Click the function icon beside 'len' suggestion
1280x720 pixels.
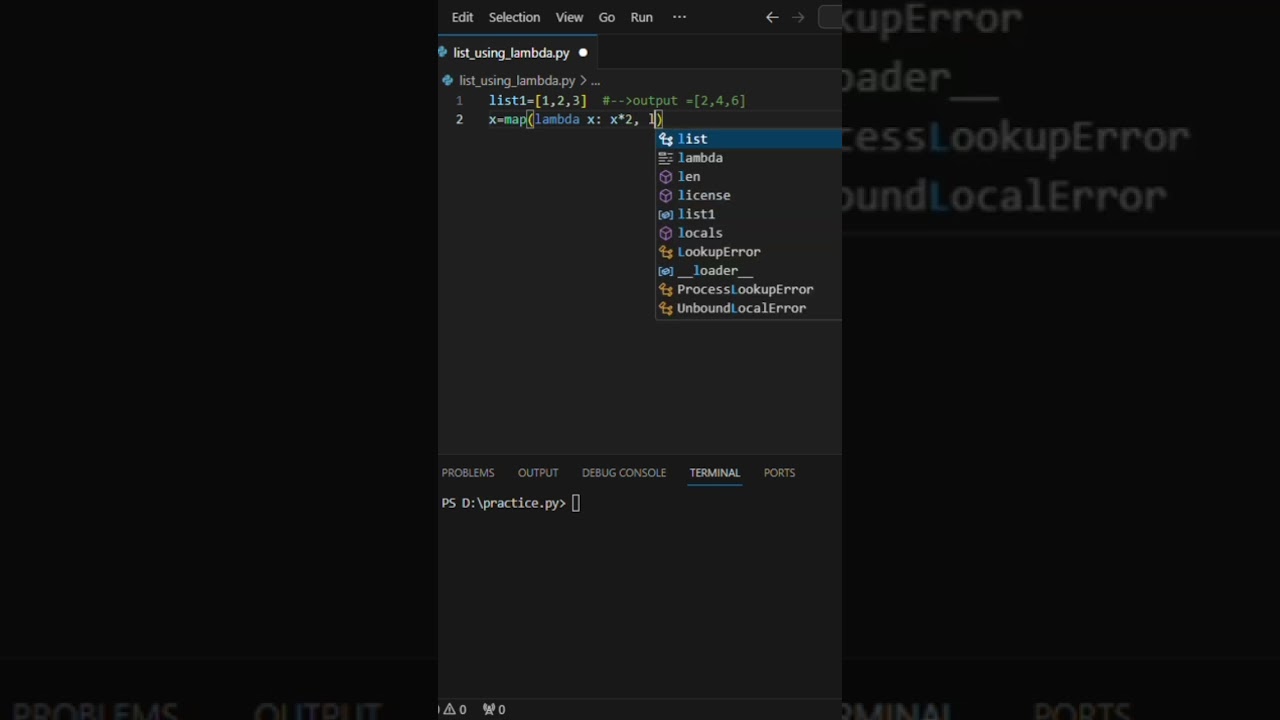(x=666, y=177)
